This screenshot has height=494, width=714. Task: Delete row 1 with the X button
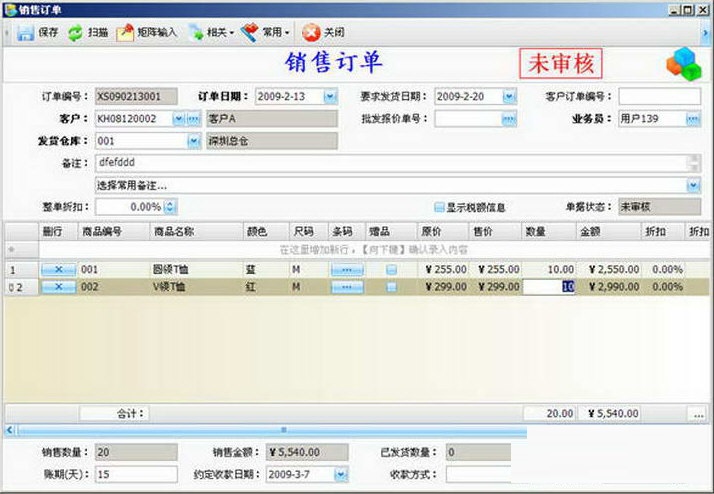click(x=58, y=270)
